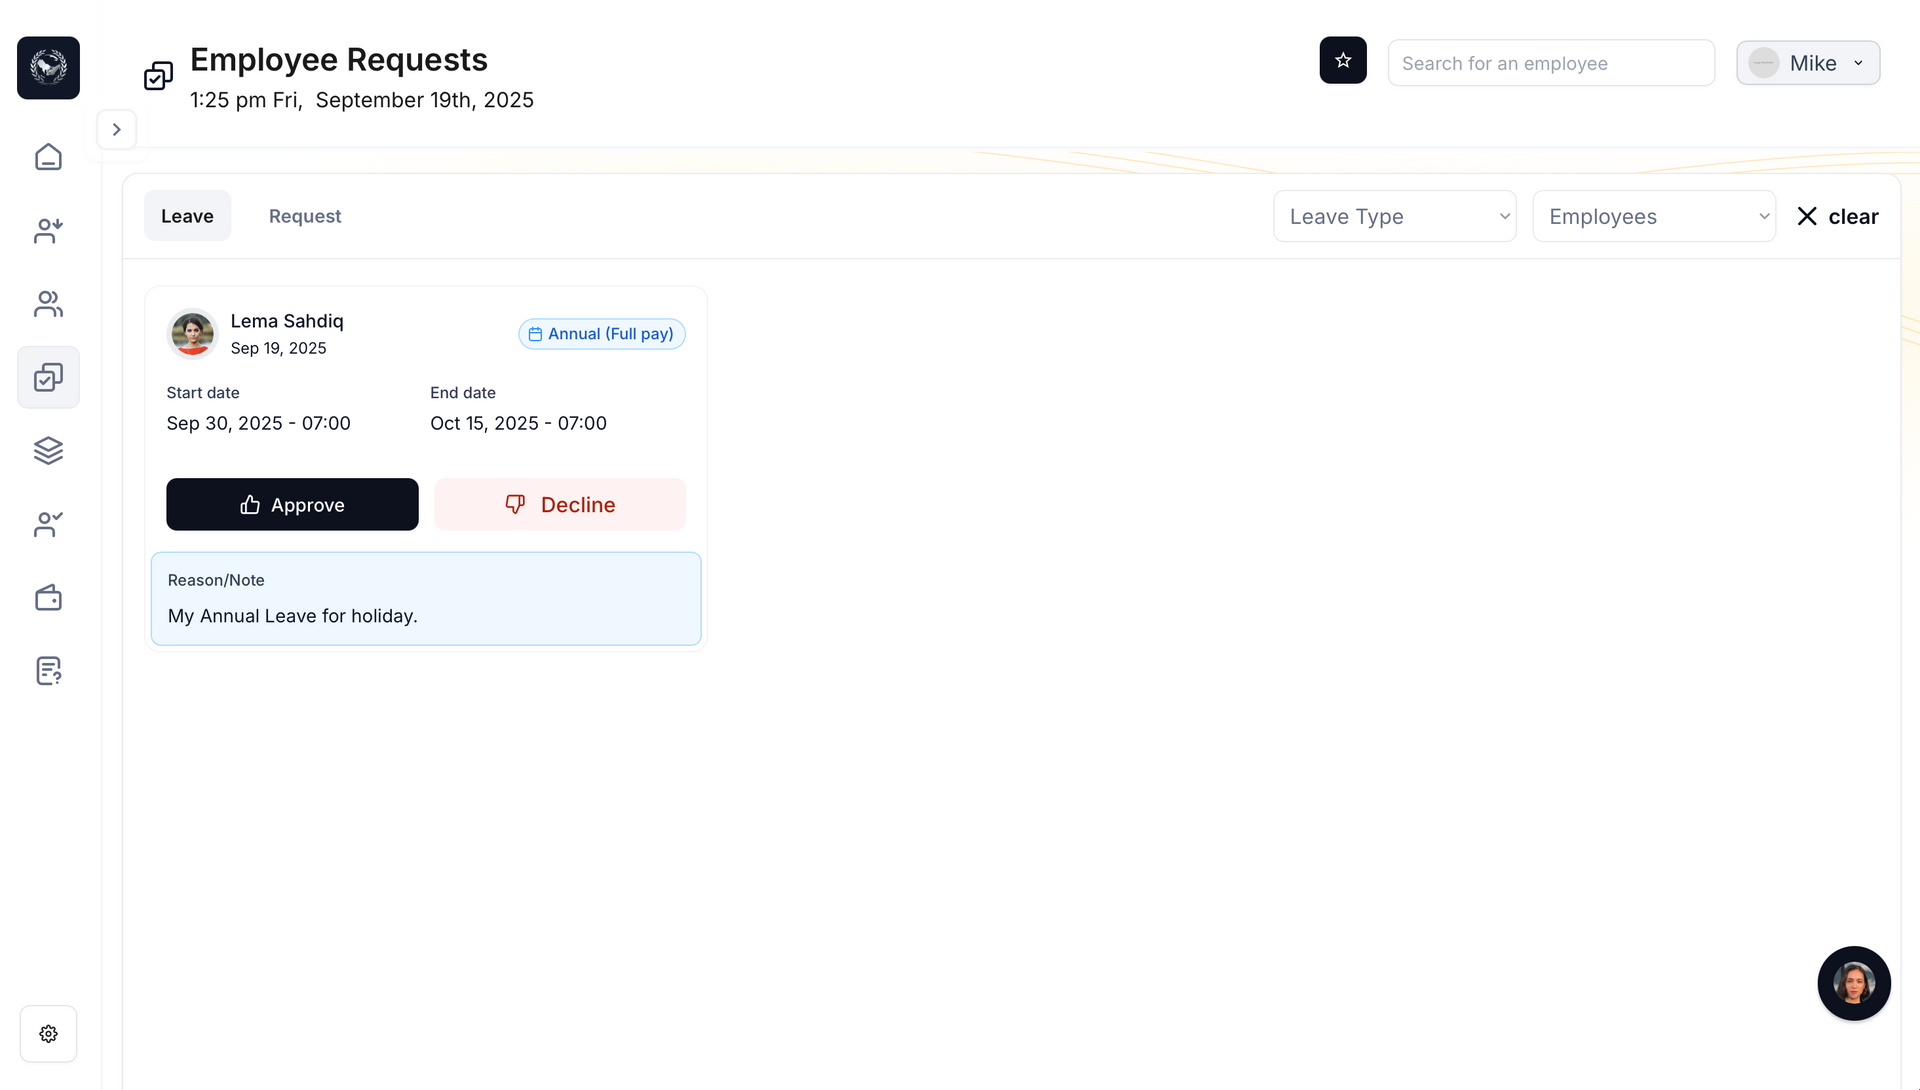The width and height of the screenshot is (1920, 1090).
Task: Expand the sidebar with chevron arrow
Action: tap(116, 129)
